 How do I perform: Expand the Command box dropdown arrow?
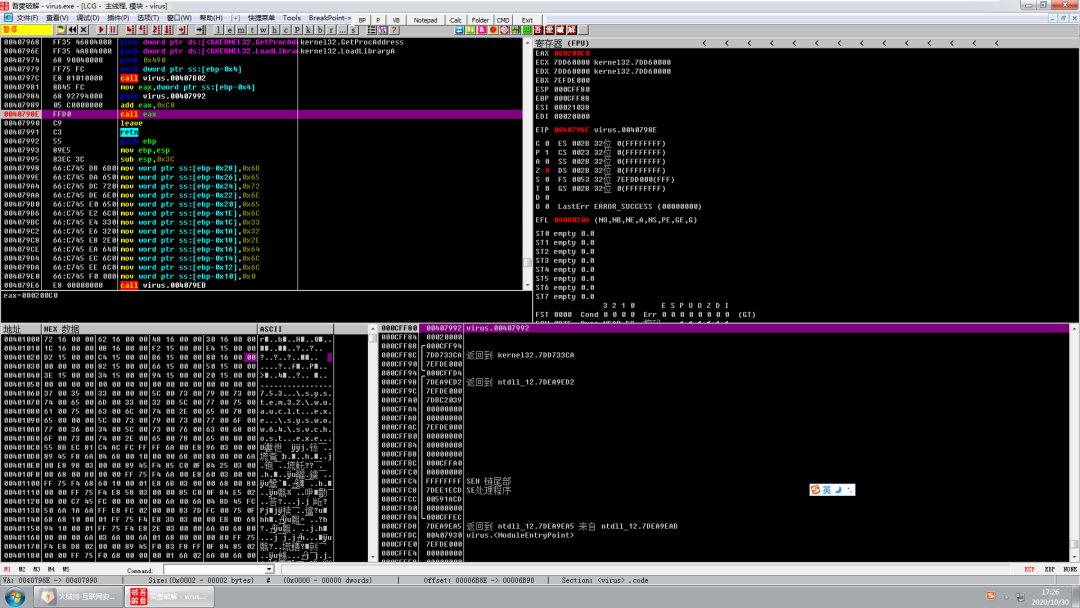tap(269, 569)
